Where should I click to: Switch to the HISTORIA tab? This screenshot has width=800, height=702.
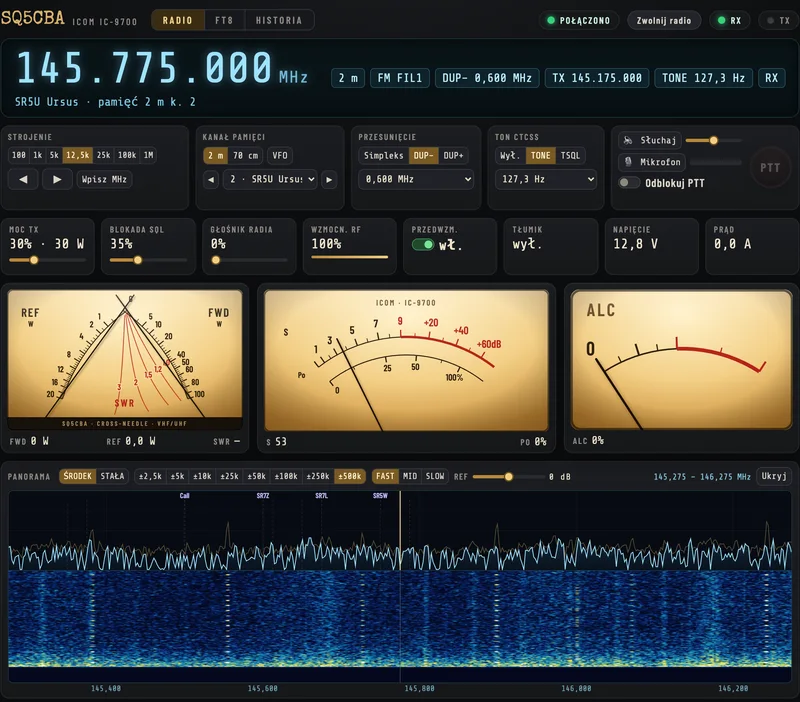279,20
